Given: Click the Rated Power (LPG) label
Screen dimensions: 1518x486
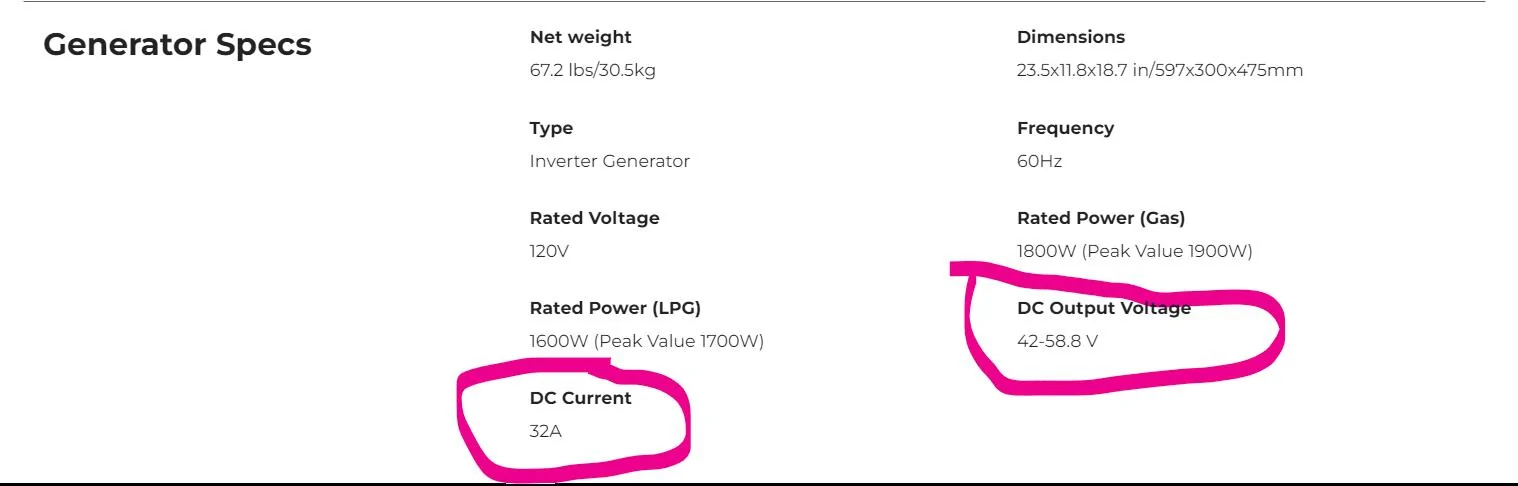Looking at the screenshot, I should (615, 308).
